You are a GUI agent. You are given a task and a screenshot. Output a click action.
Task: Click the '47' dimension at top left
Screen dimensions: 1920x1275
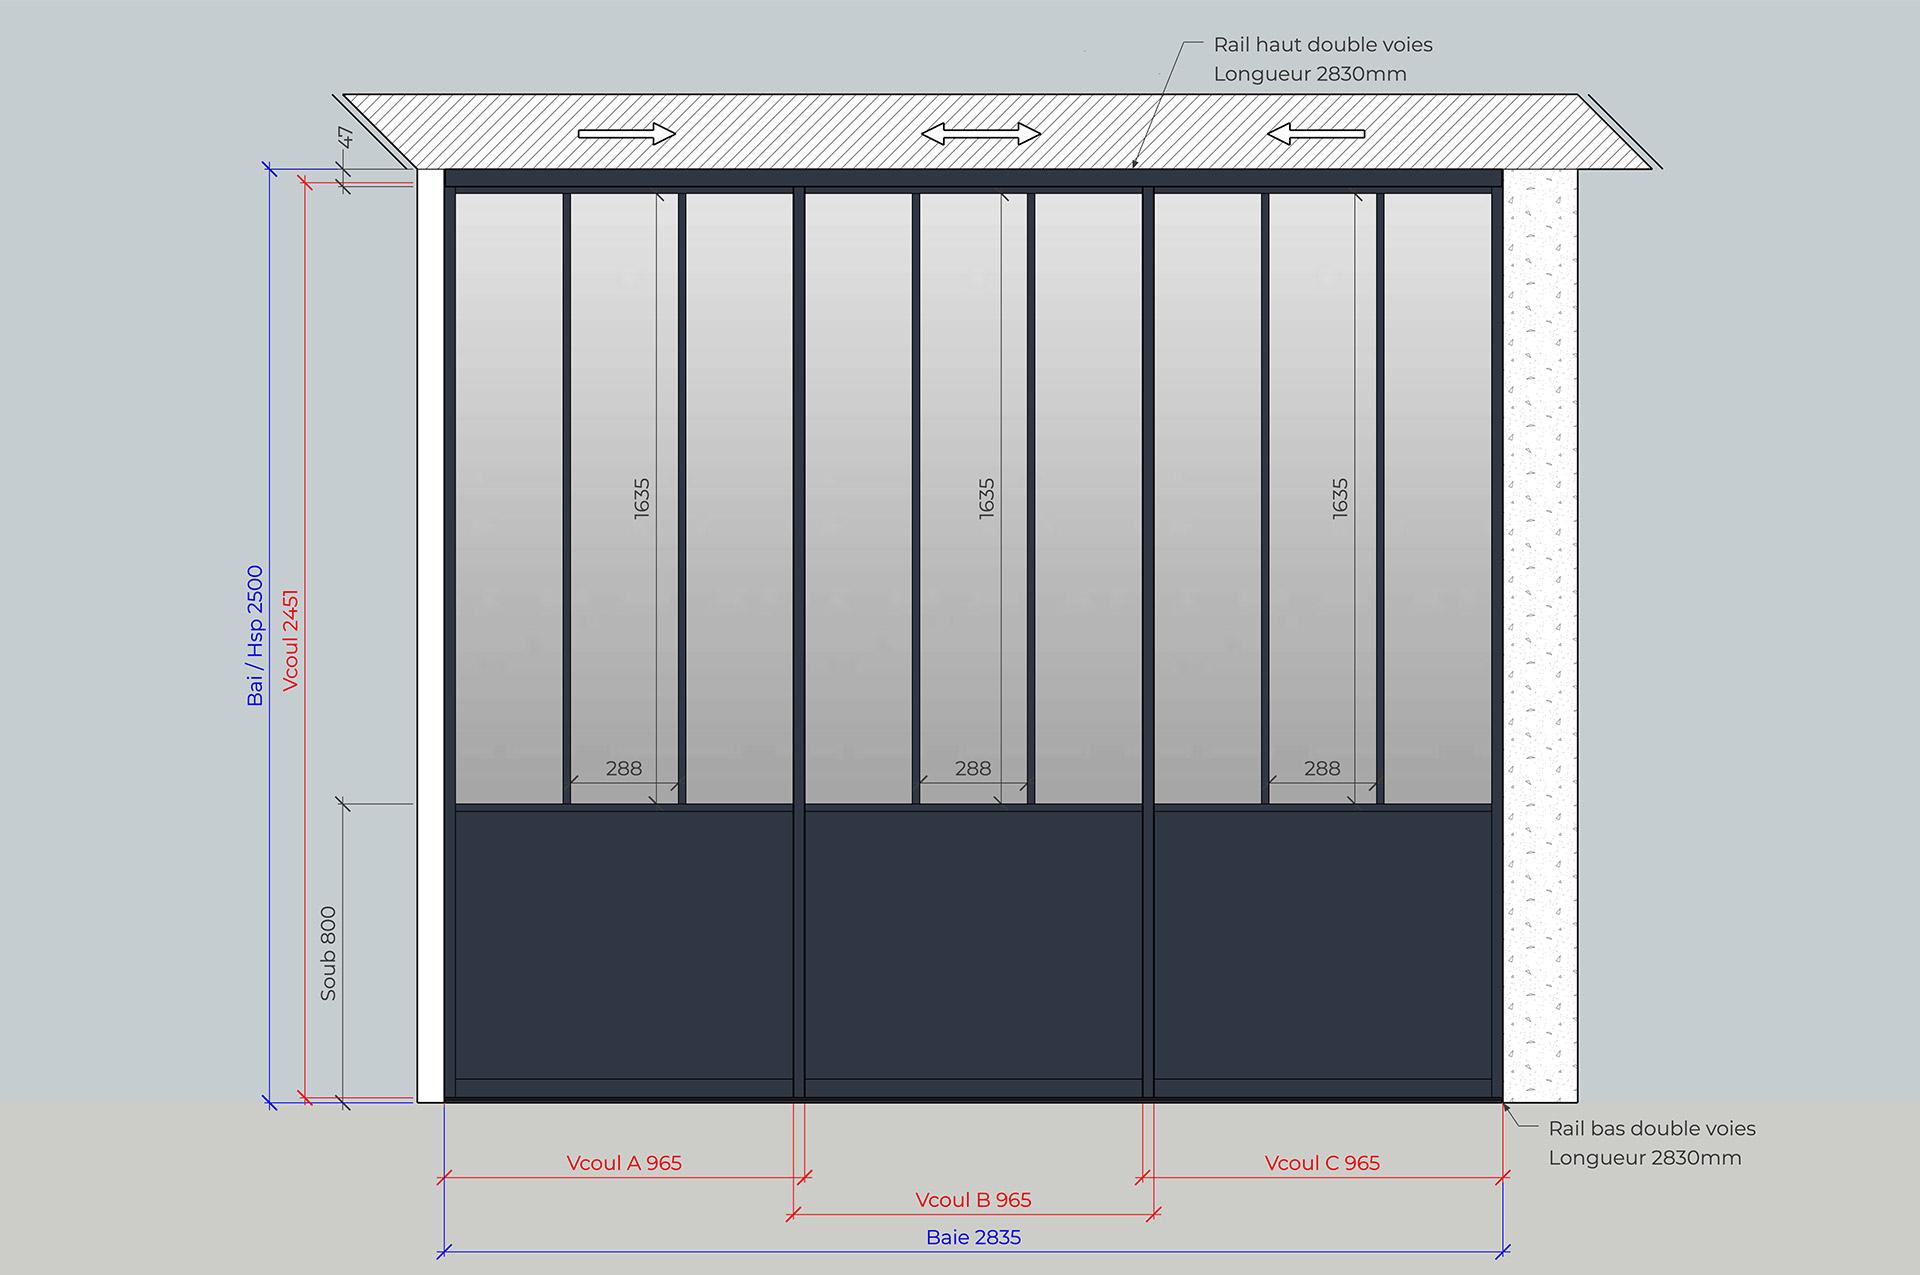coord(346,137)
